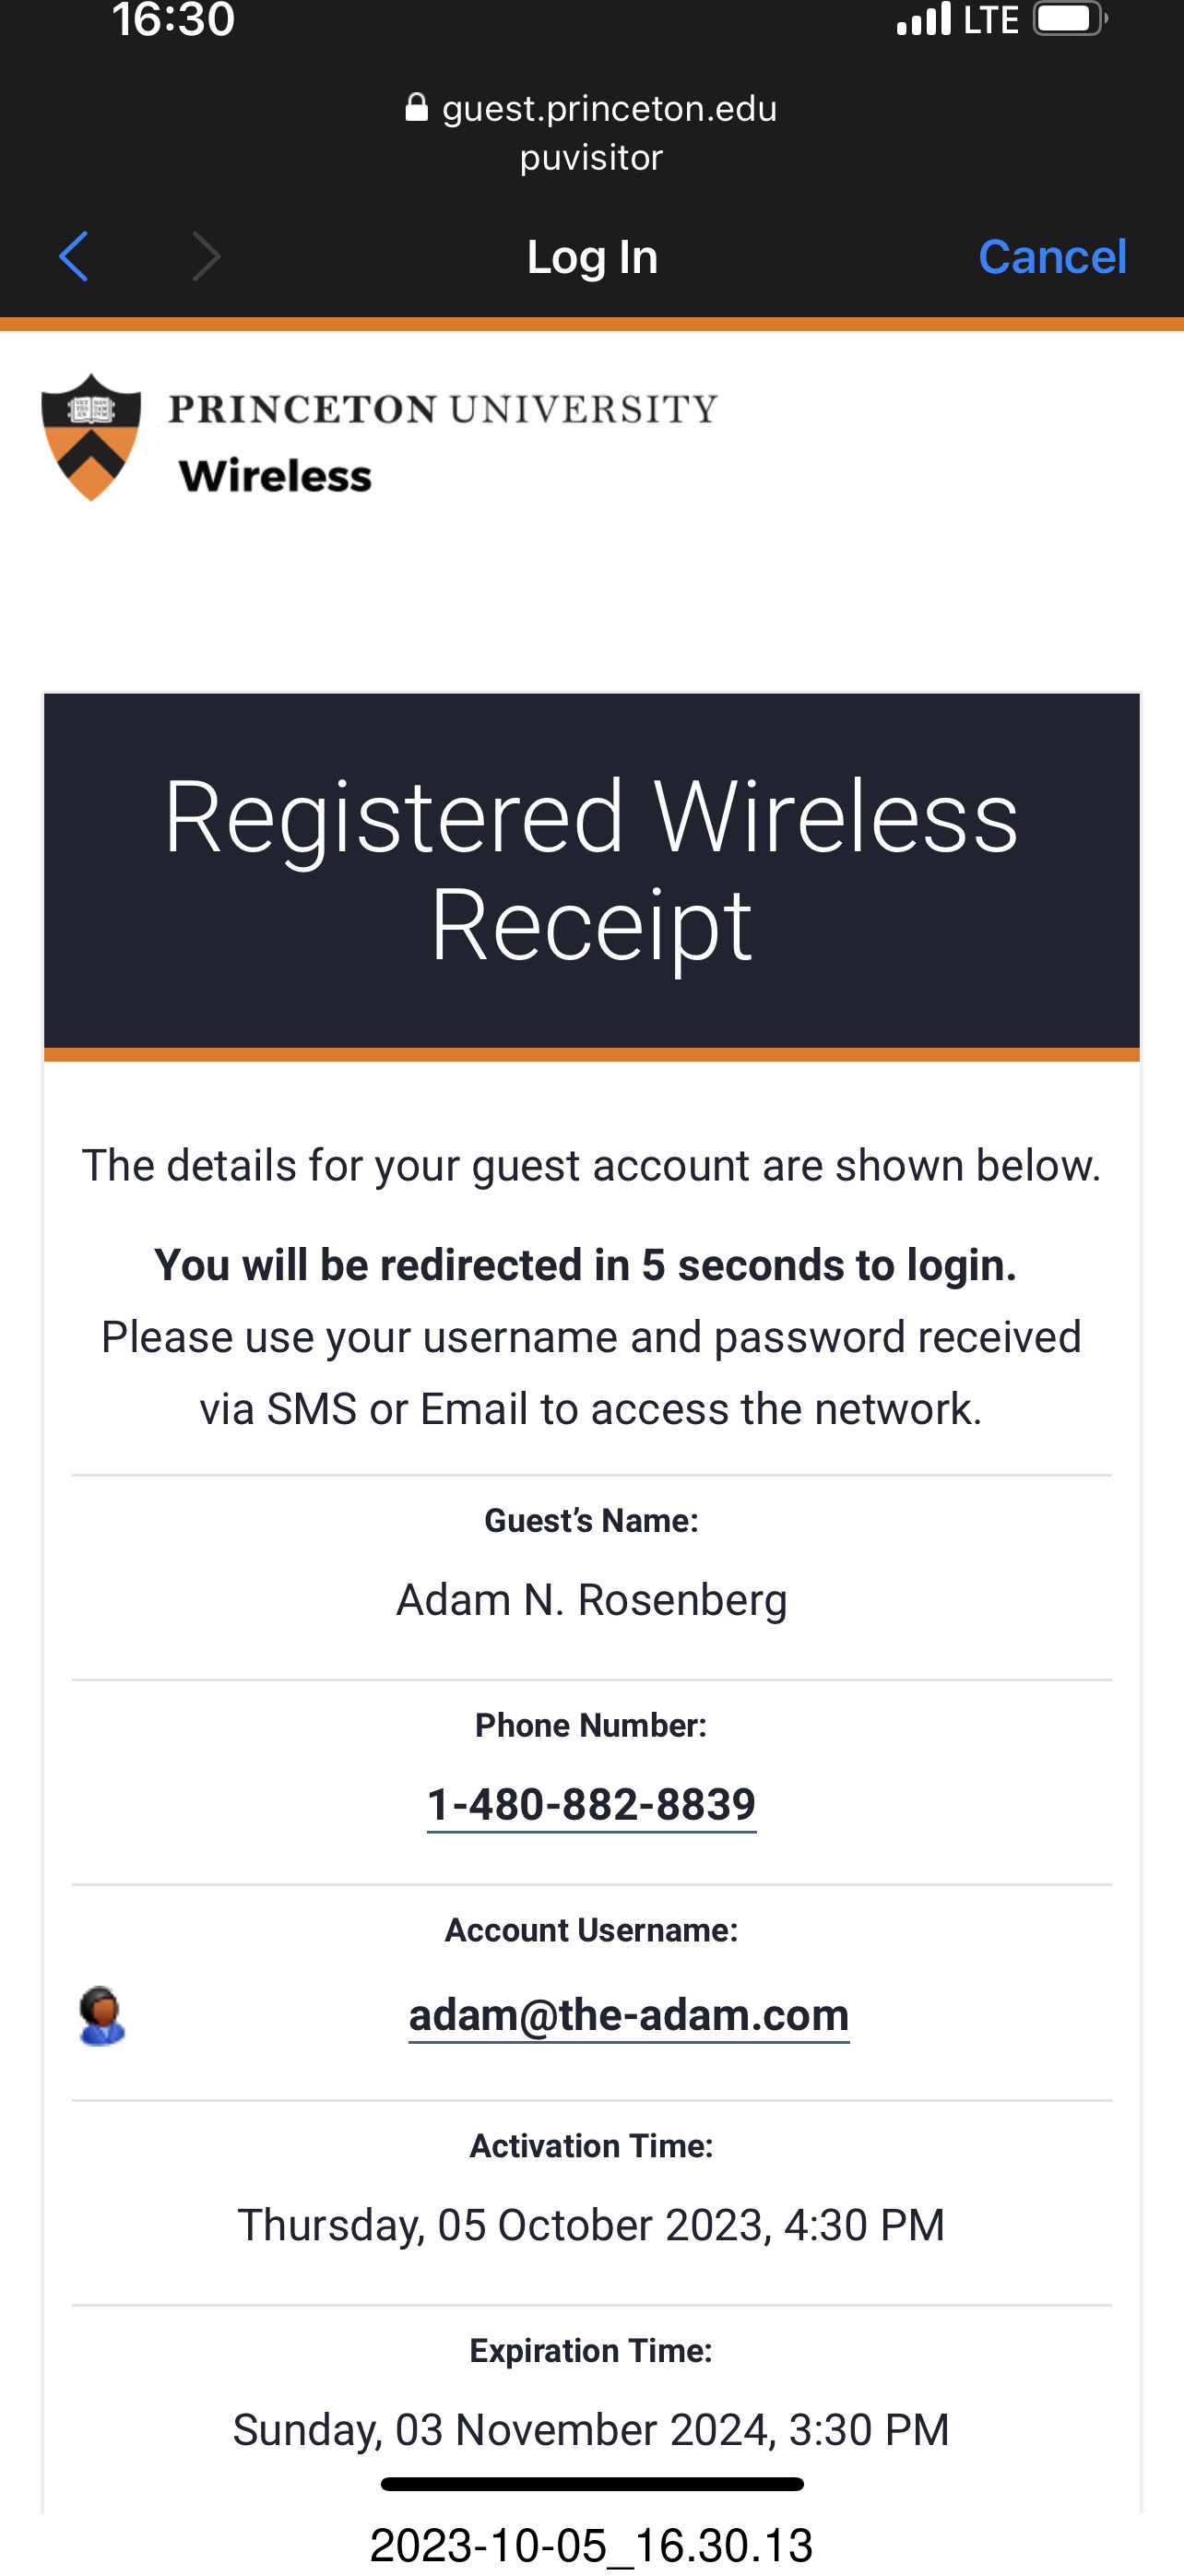1184x2576 pixels.
Task: Tap the Princeton shield logo
Action: tap(91, 437)
